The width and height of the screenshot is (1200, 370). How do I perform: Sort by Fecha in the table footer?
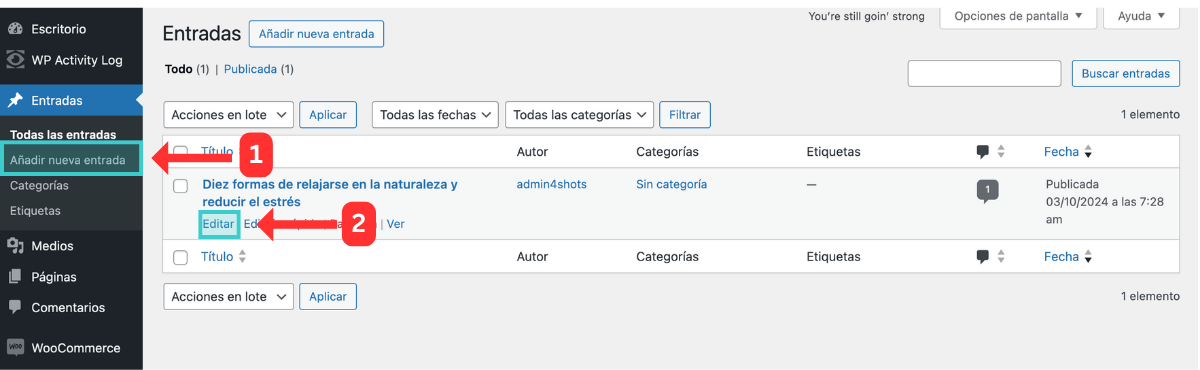click(x=1068, y=257)
